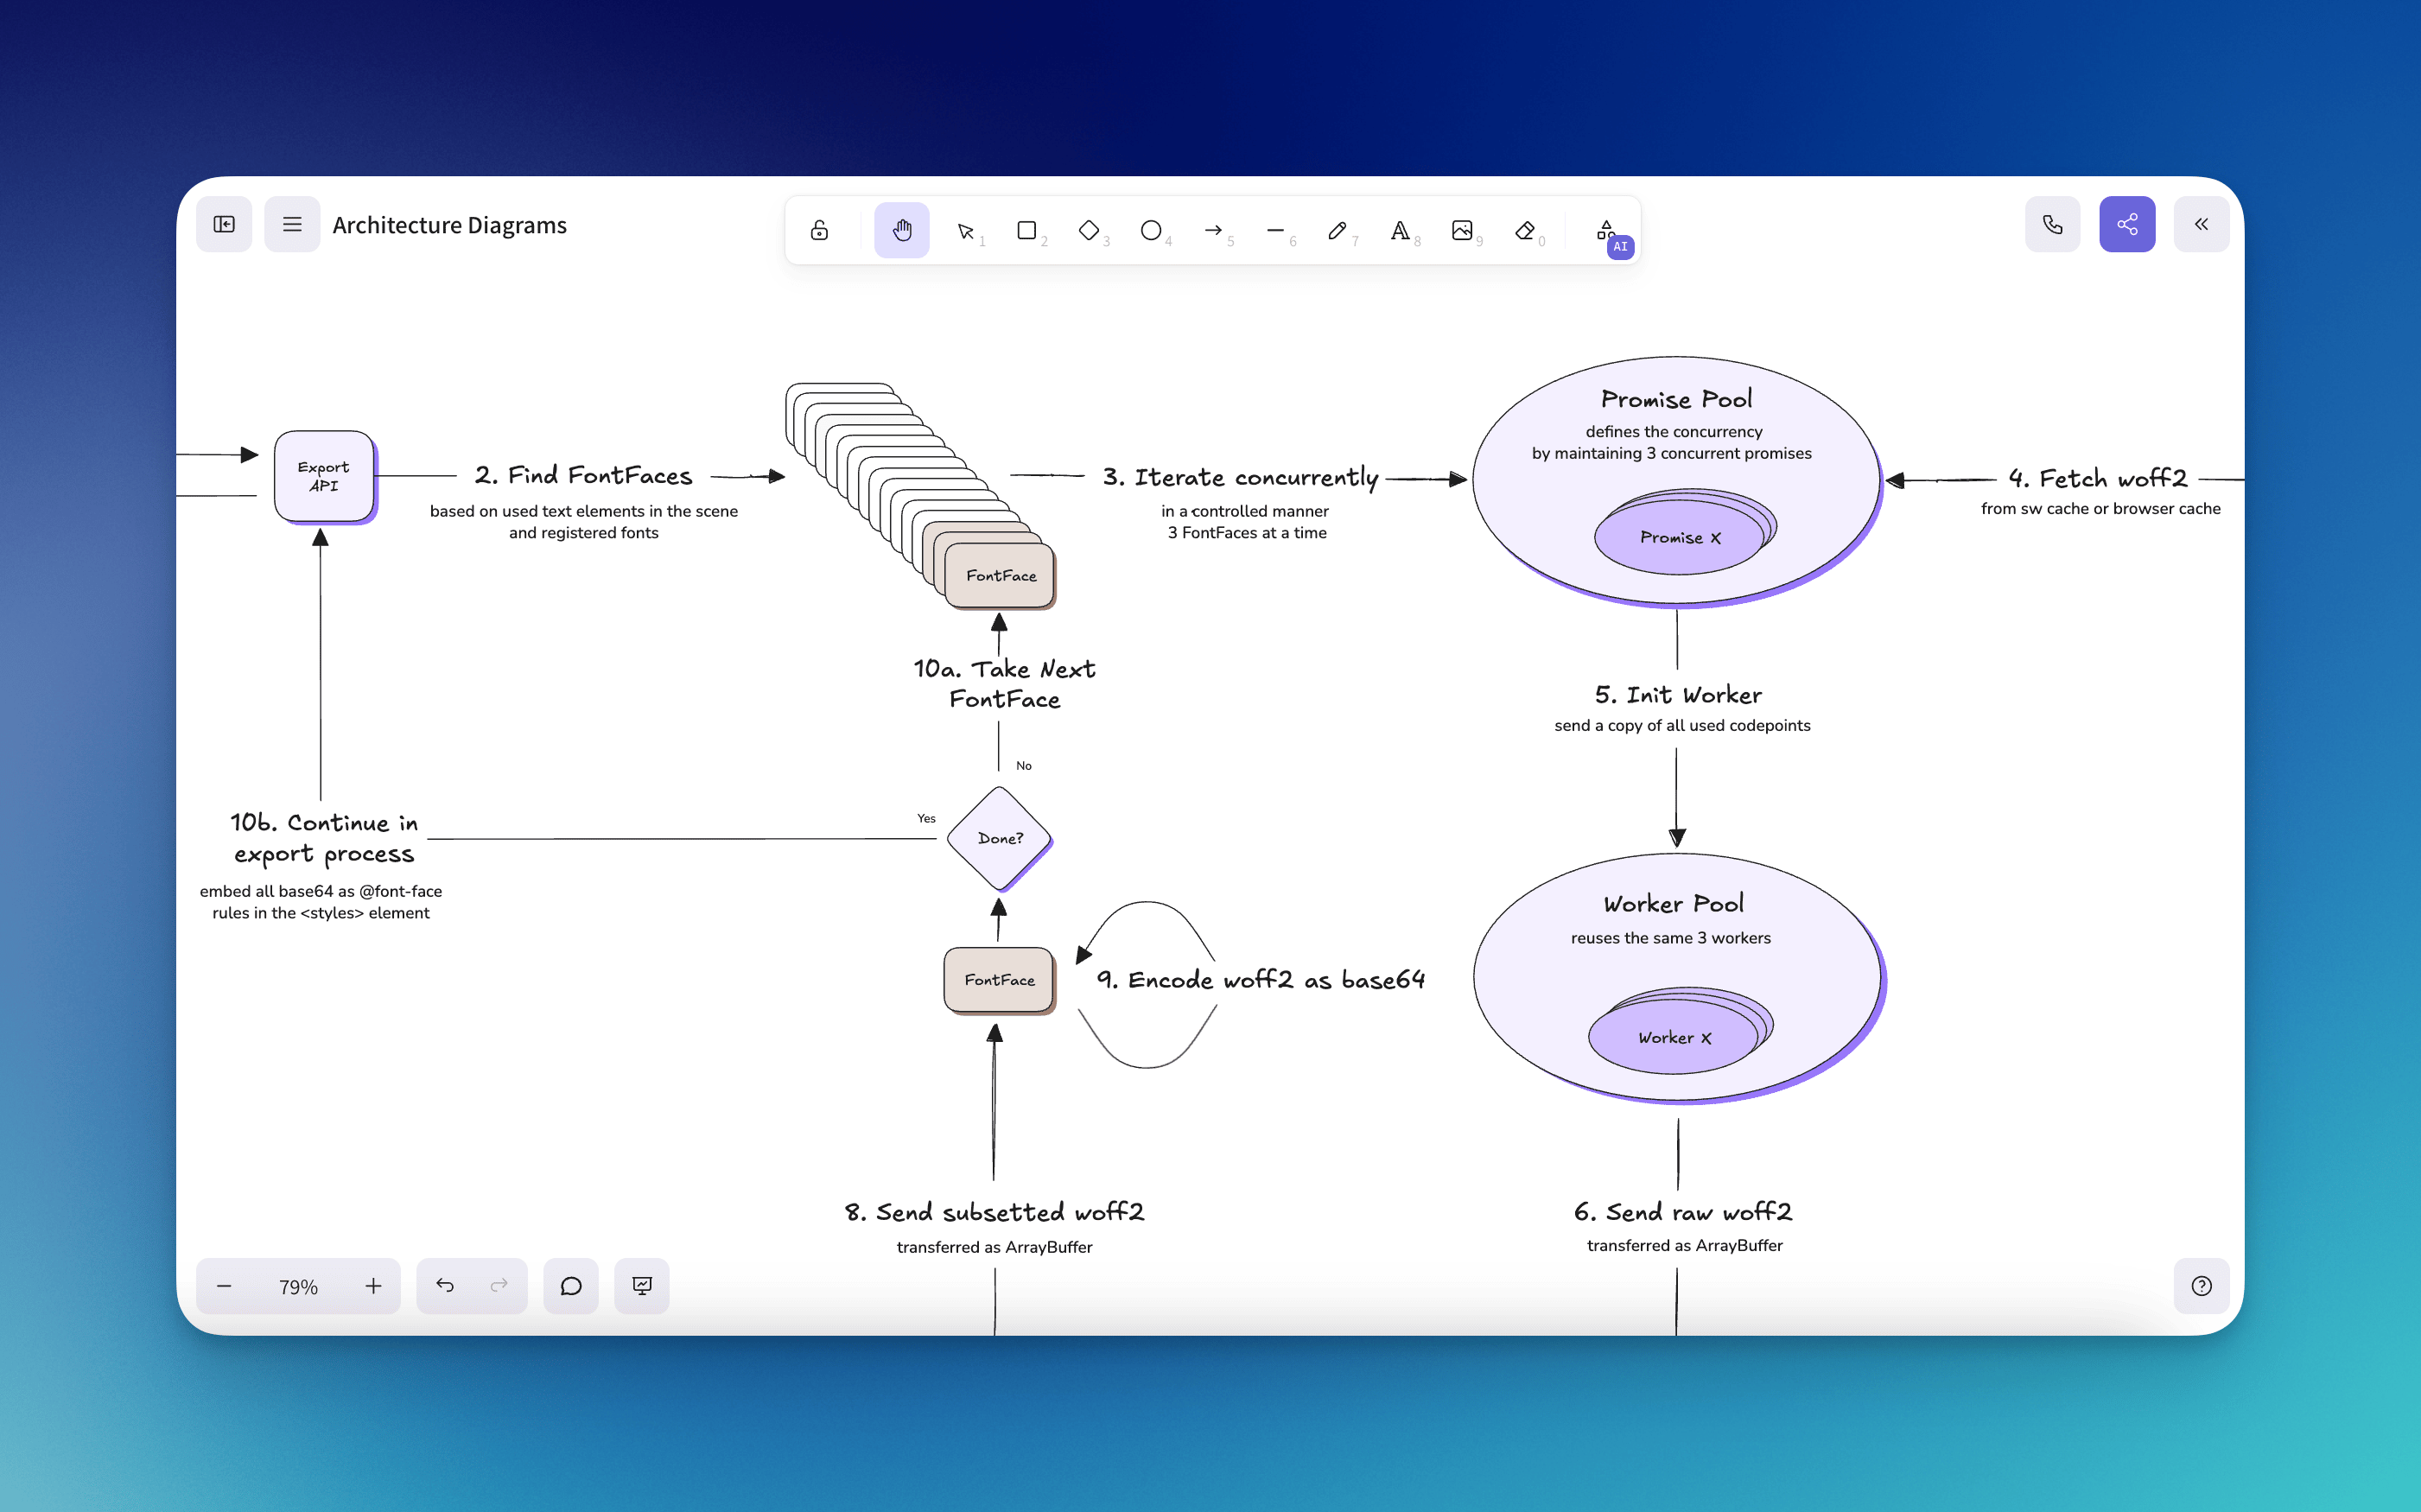Select the Ellipse shape tool
Viewport: 2421px width, 1512px height.
1150,231
